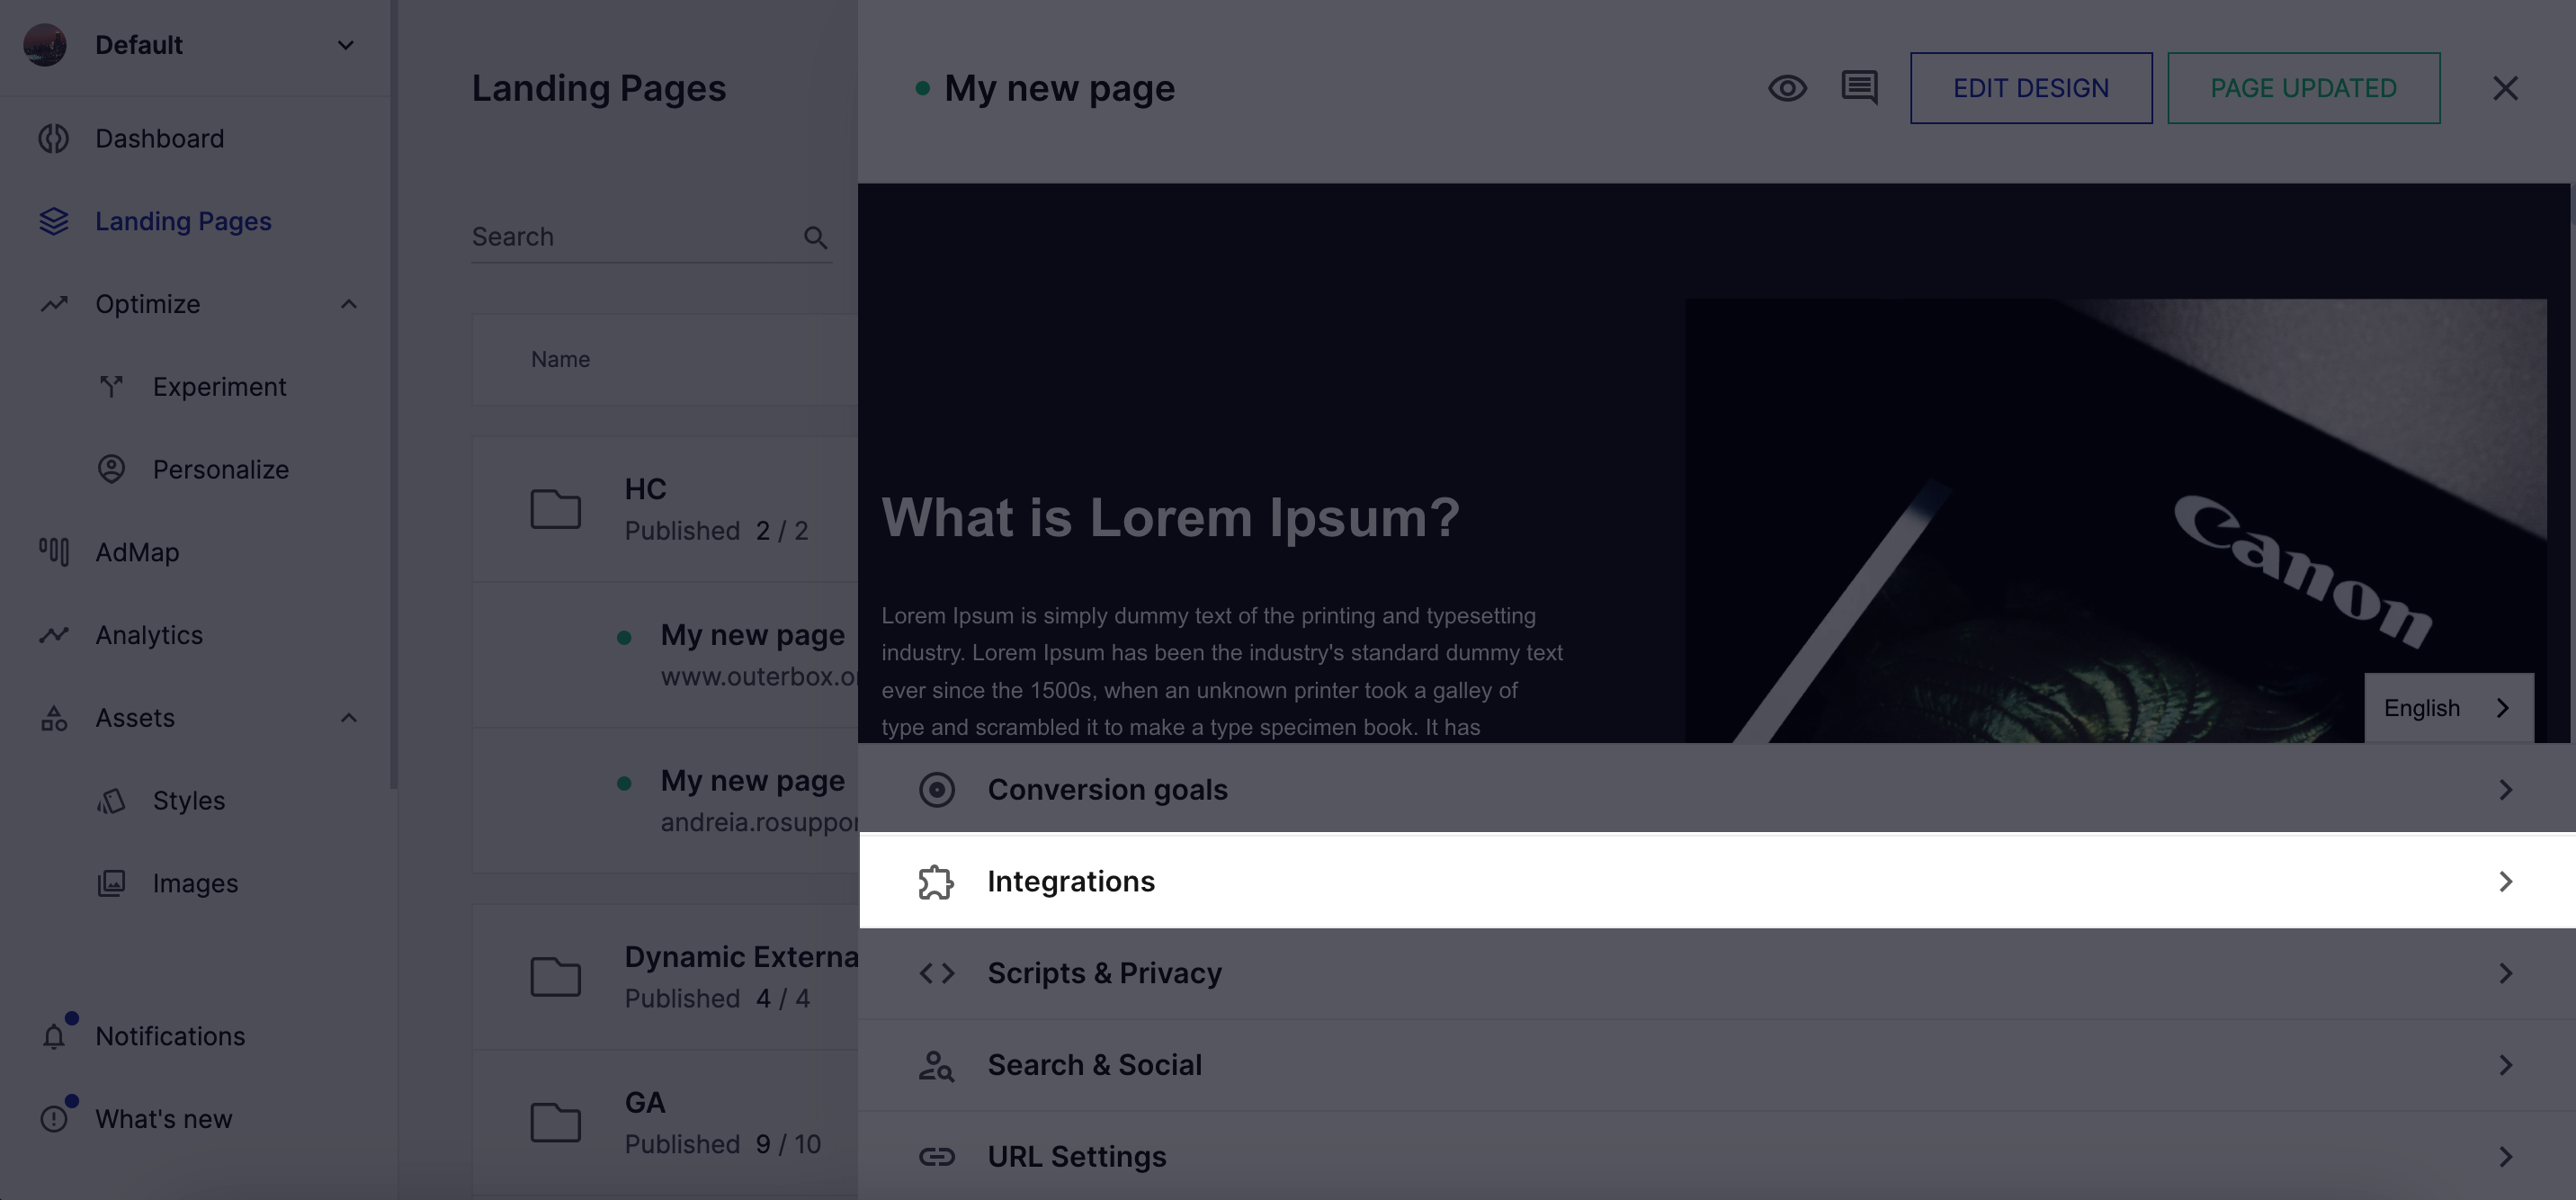Click the EDIT DESIGN button
This screenshot has height=1200, width=2576.
(x=2030, y=88)
